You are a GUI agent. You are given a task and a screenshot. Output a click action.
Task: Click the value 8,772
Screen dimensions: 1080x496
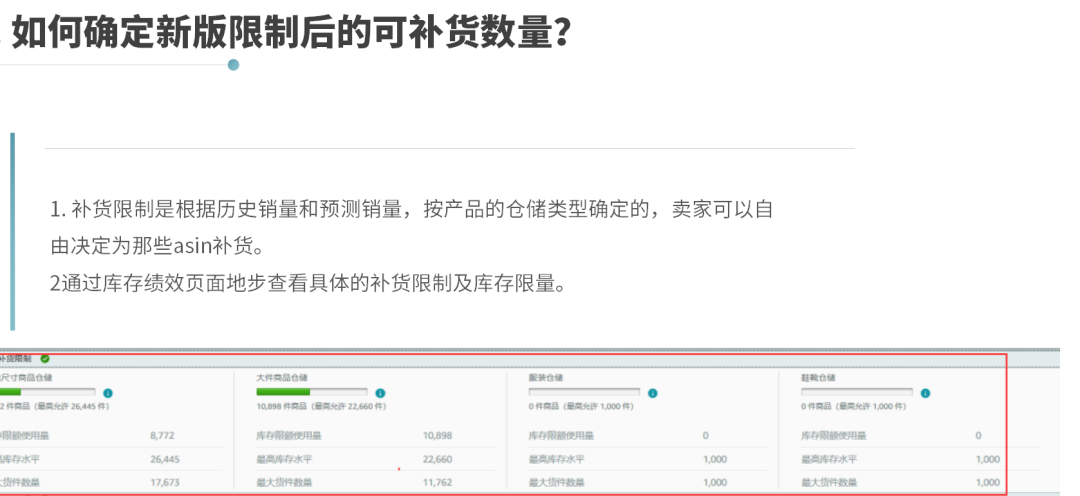(x=162, y=435)
